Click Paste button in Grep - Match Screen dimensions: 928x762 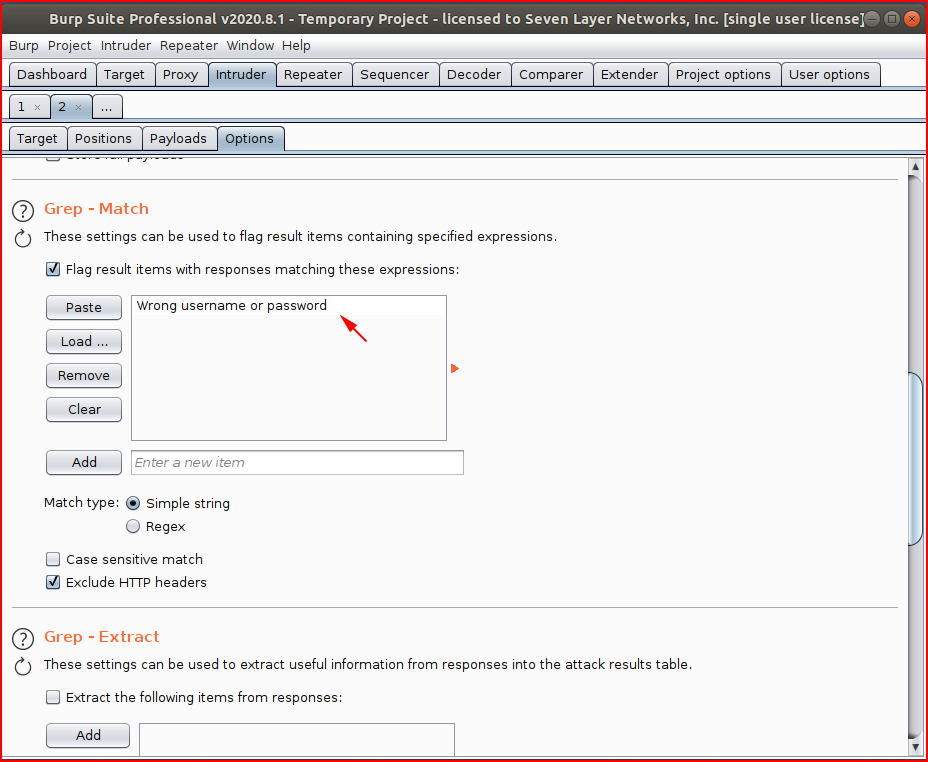coord(84,308)
